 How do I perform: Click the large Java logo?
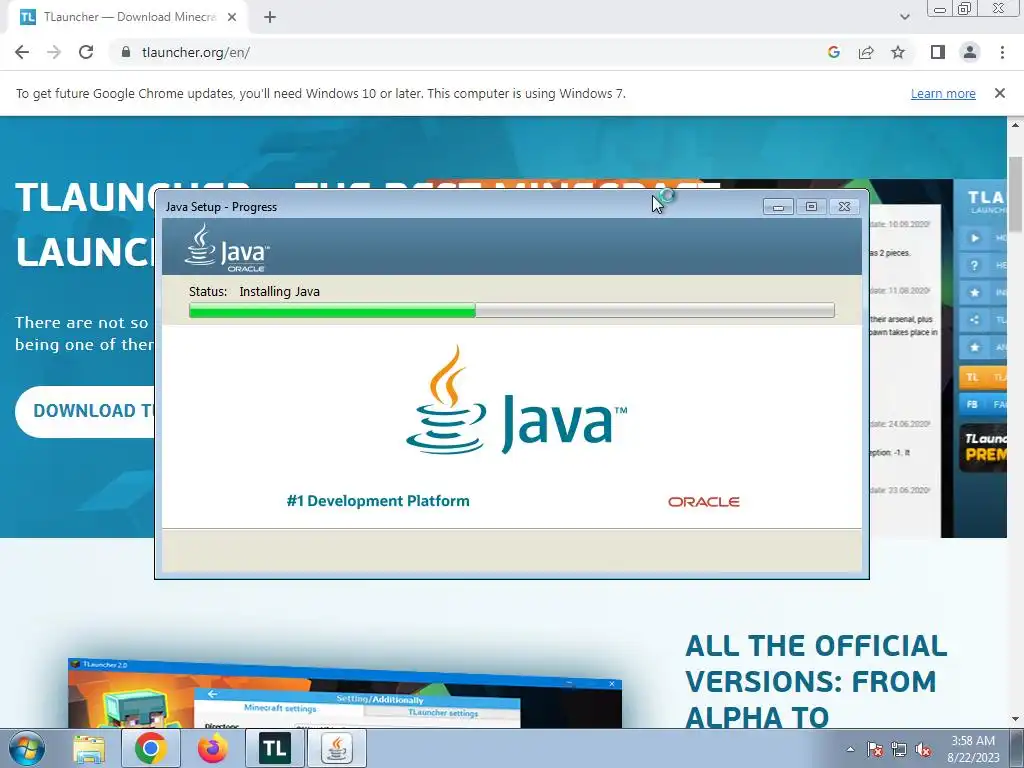pyautogui.click(x=516, y=400)
